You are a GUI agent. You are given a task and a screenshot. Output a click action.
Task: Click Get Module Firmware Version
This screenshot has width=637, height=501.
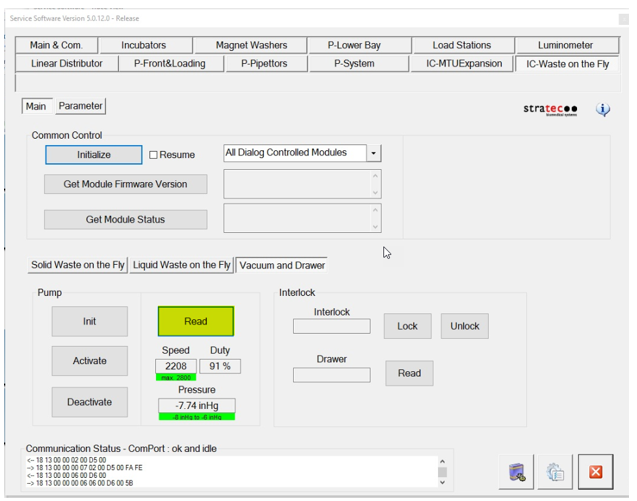tap(125, 185)
